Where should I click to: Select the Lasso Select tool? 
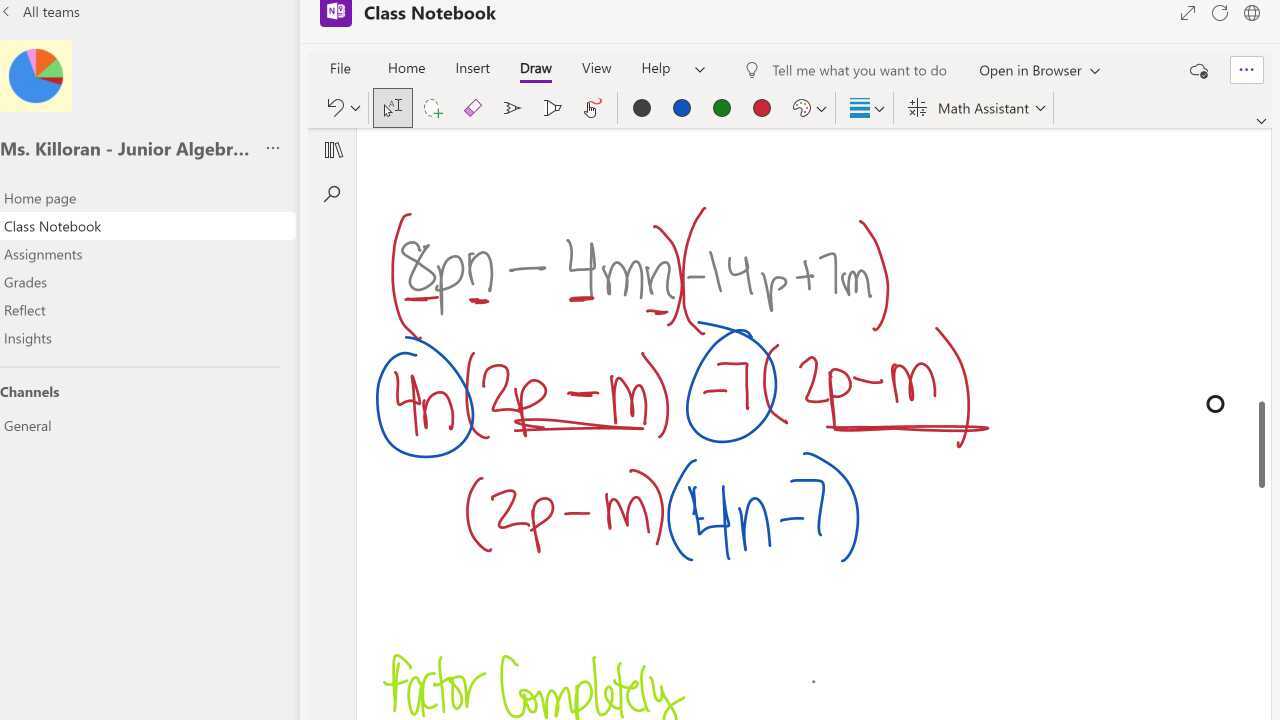coord(432,107)
